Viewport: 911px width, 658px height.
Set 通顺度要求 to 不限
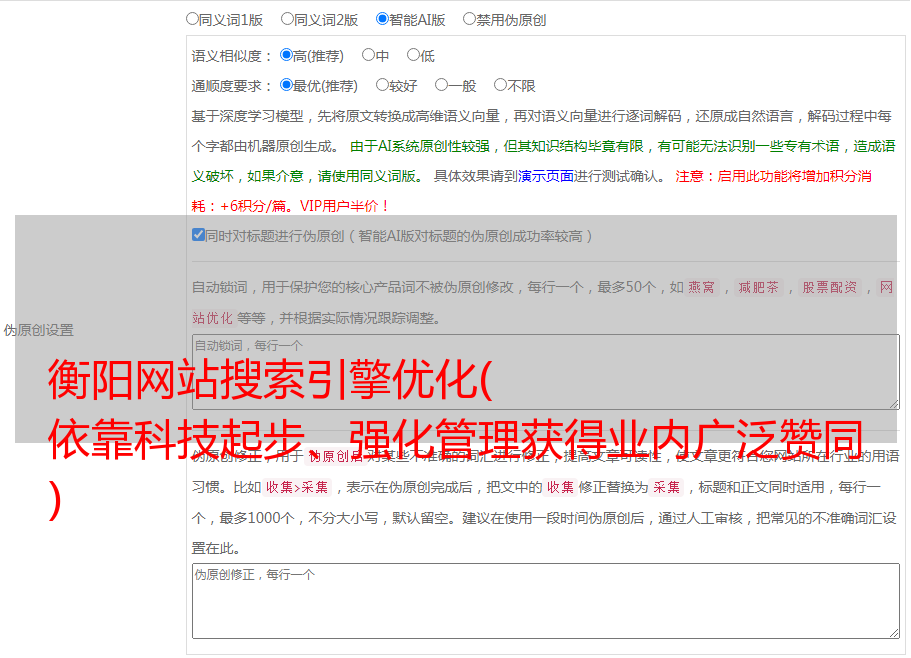[x=500, y=86]
